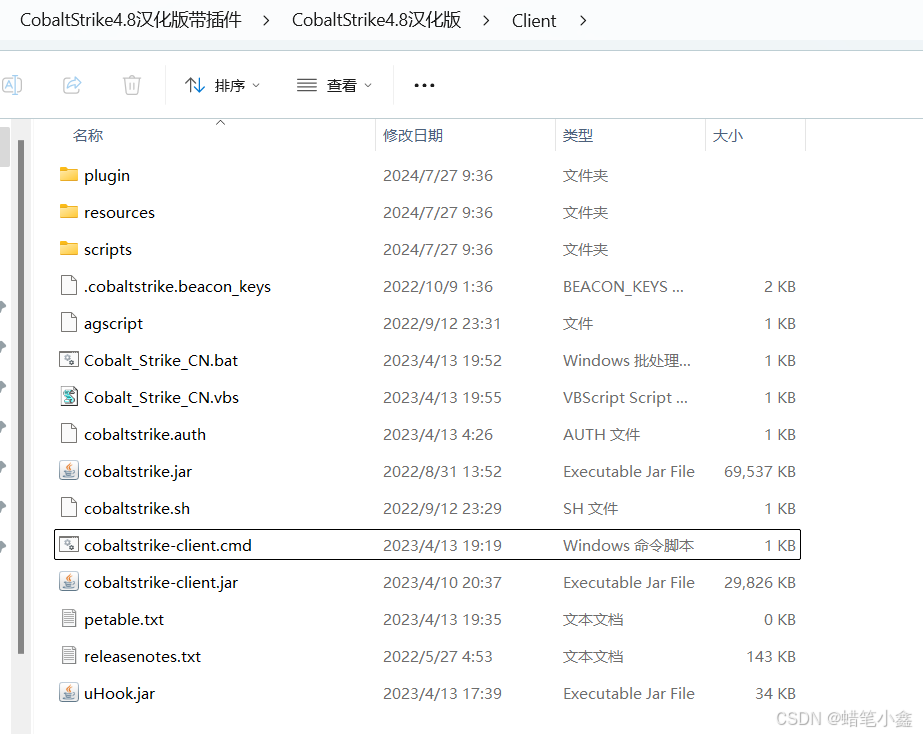Click the agscript file icon
The width and height of the screenshot is (923, 734).
click(x=69, y=323)
